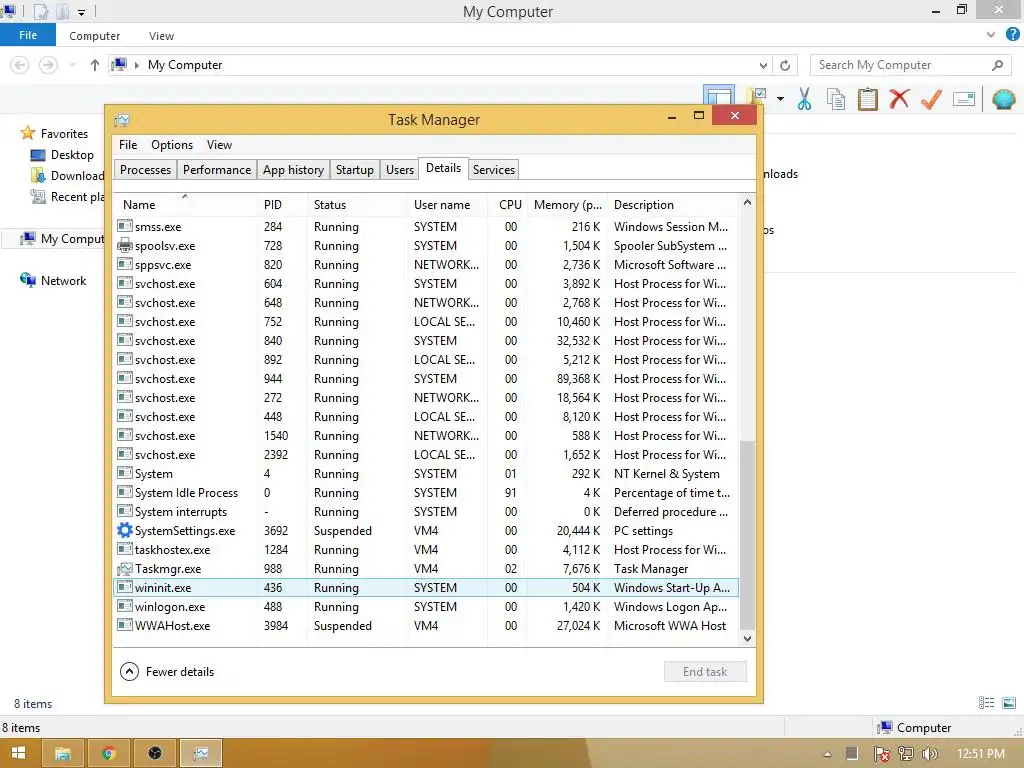
Task: Open the Explorer Computer ribbon tab
Action: coord(94,36)
